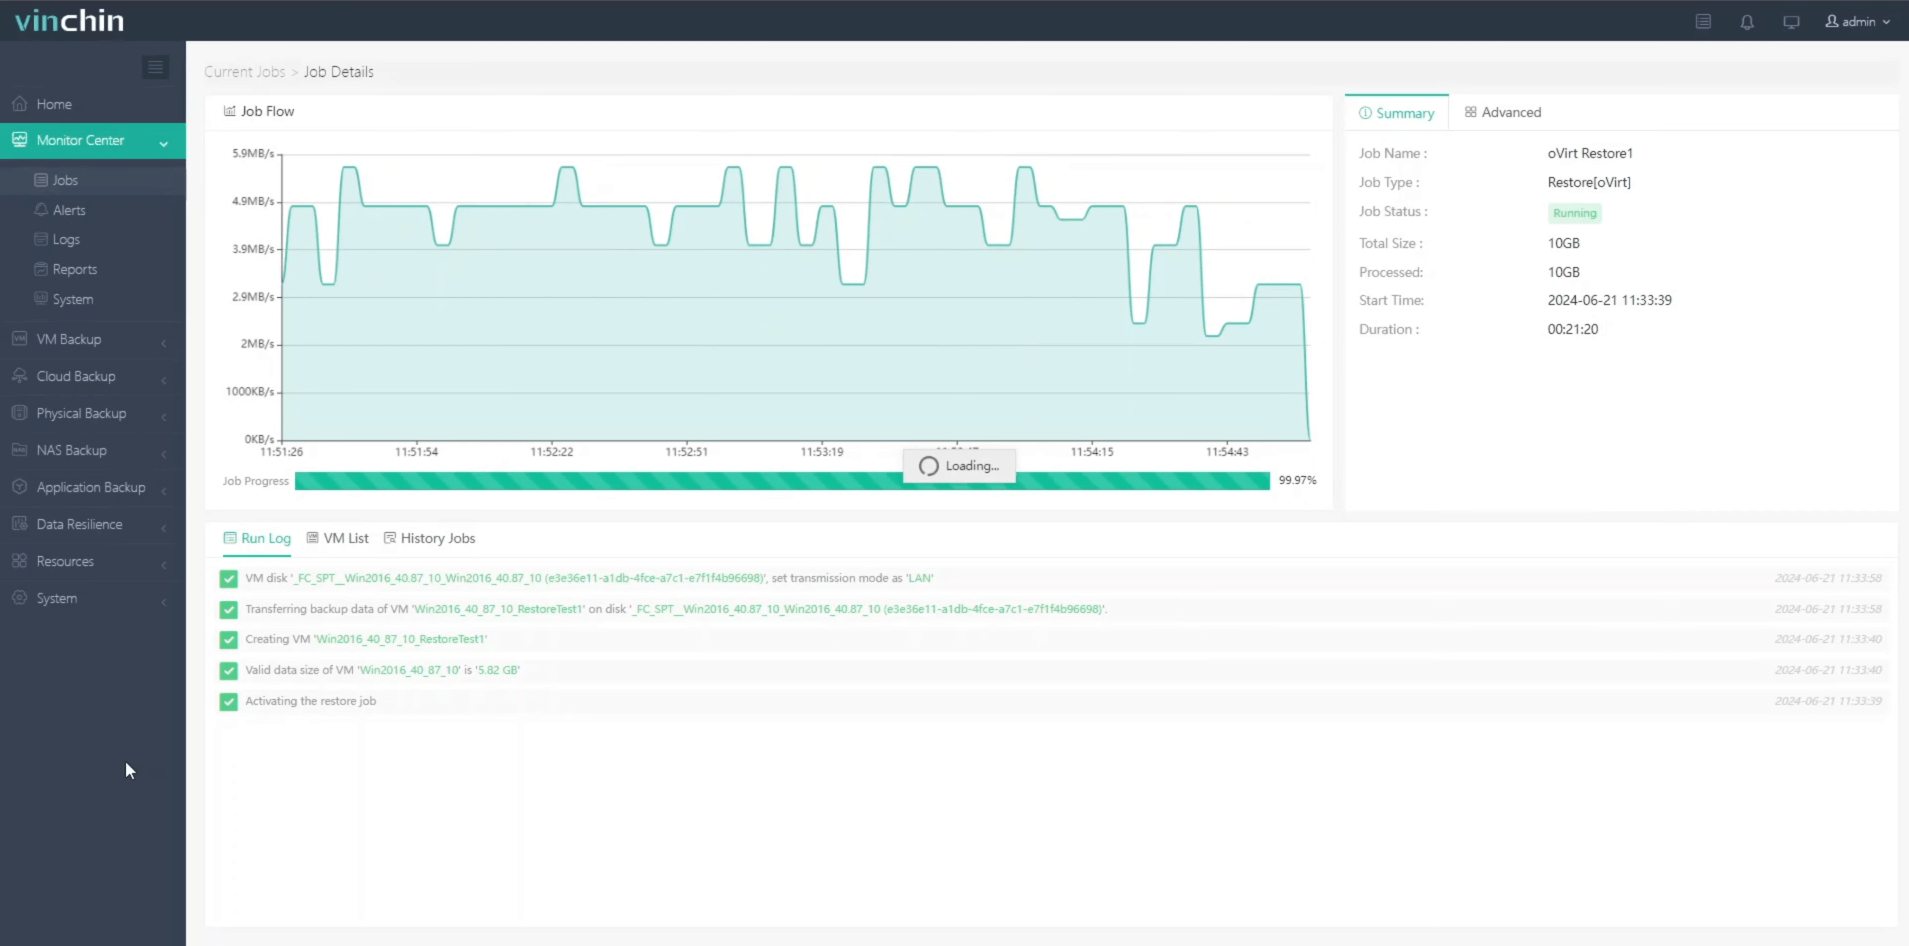Open the Cloud Backup menu label
Image resolution: width=1909 pixels, height=946 pixels.
click(76, 376)
